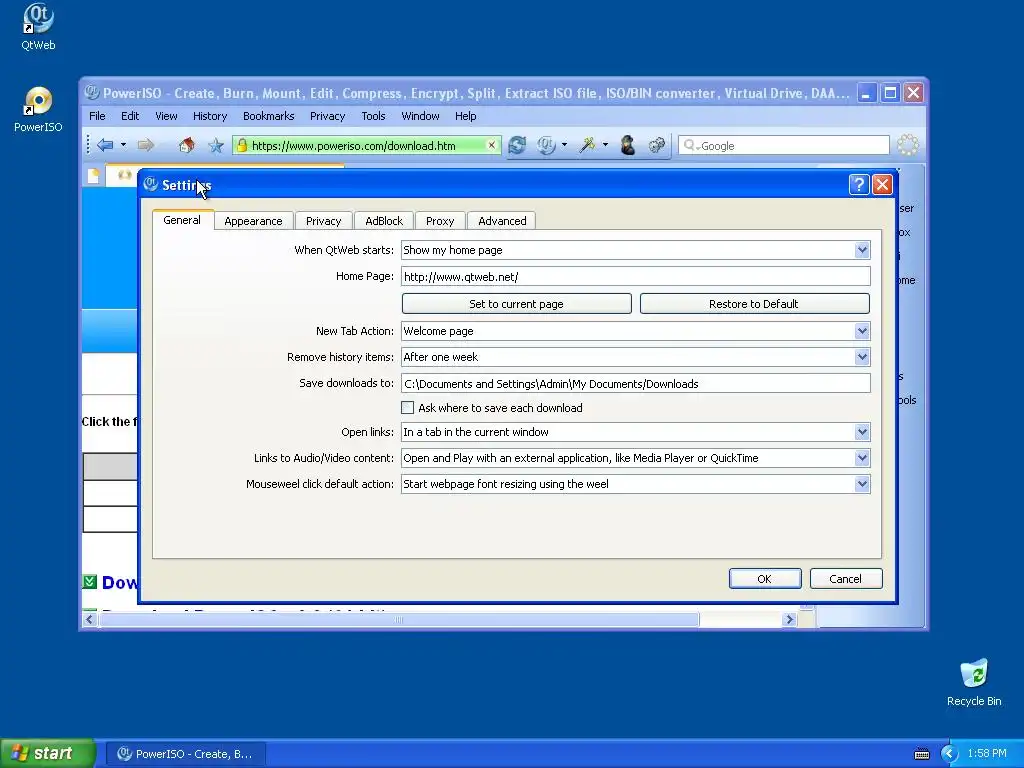The image size is (1024, 768).
Task: Click the browser page horizontal scrollbar thumb
Action: click(399, 619)
